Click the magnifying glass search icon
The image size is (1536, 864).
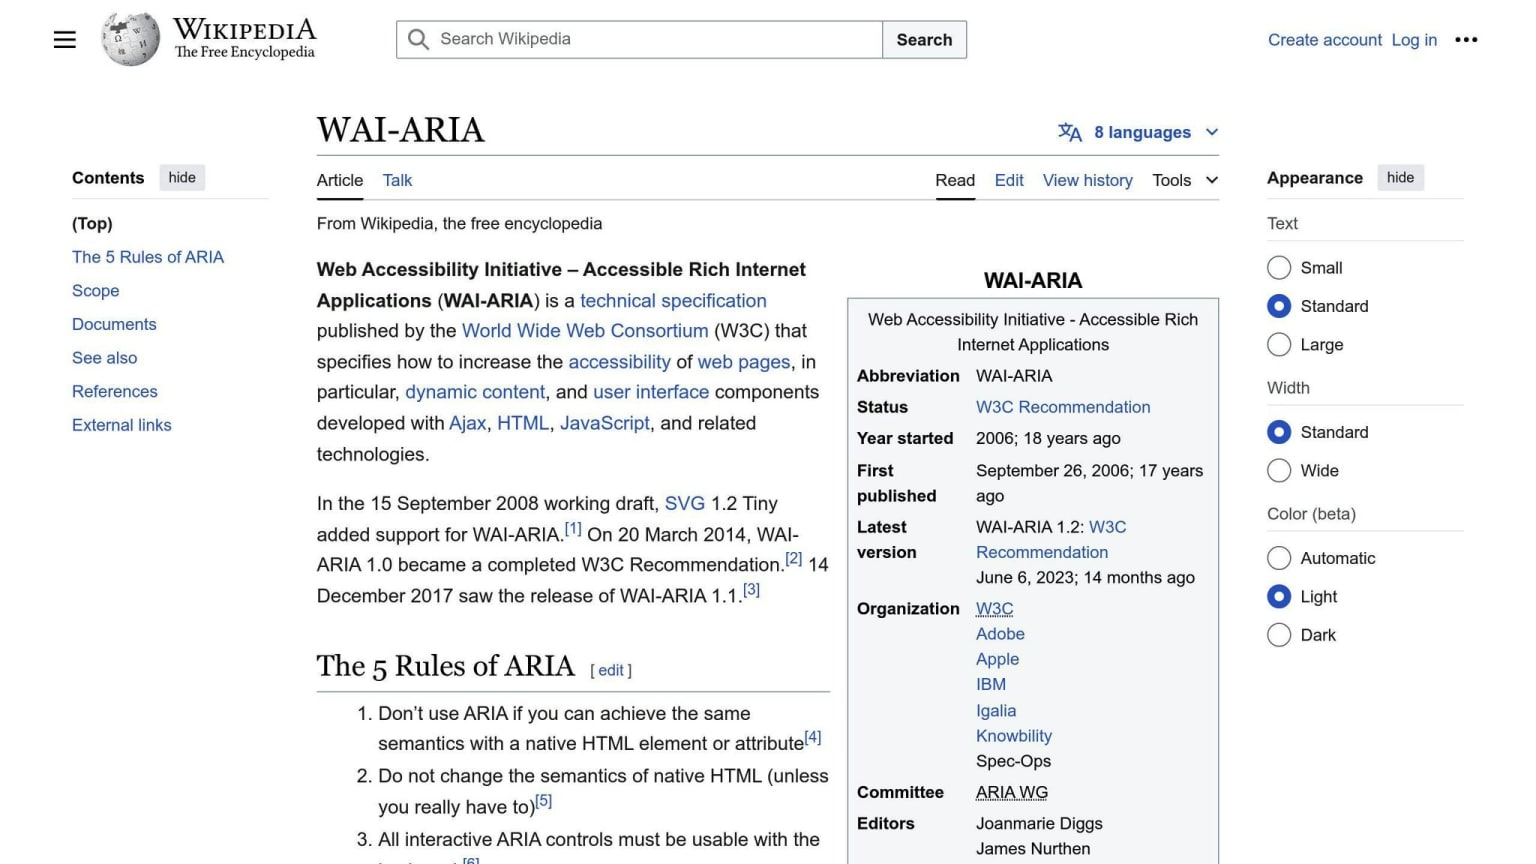pyautogui.click(x=419, y=39)
